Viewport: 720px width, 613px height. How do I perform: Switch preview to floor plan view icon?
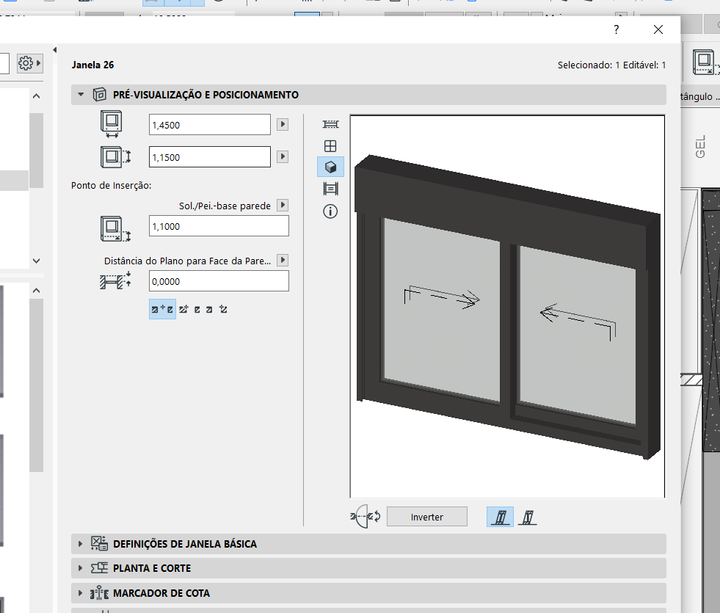[331, 124]
